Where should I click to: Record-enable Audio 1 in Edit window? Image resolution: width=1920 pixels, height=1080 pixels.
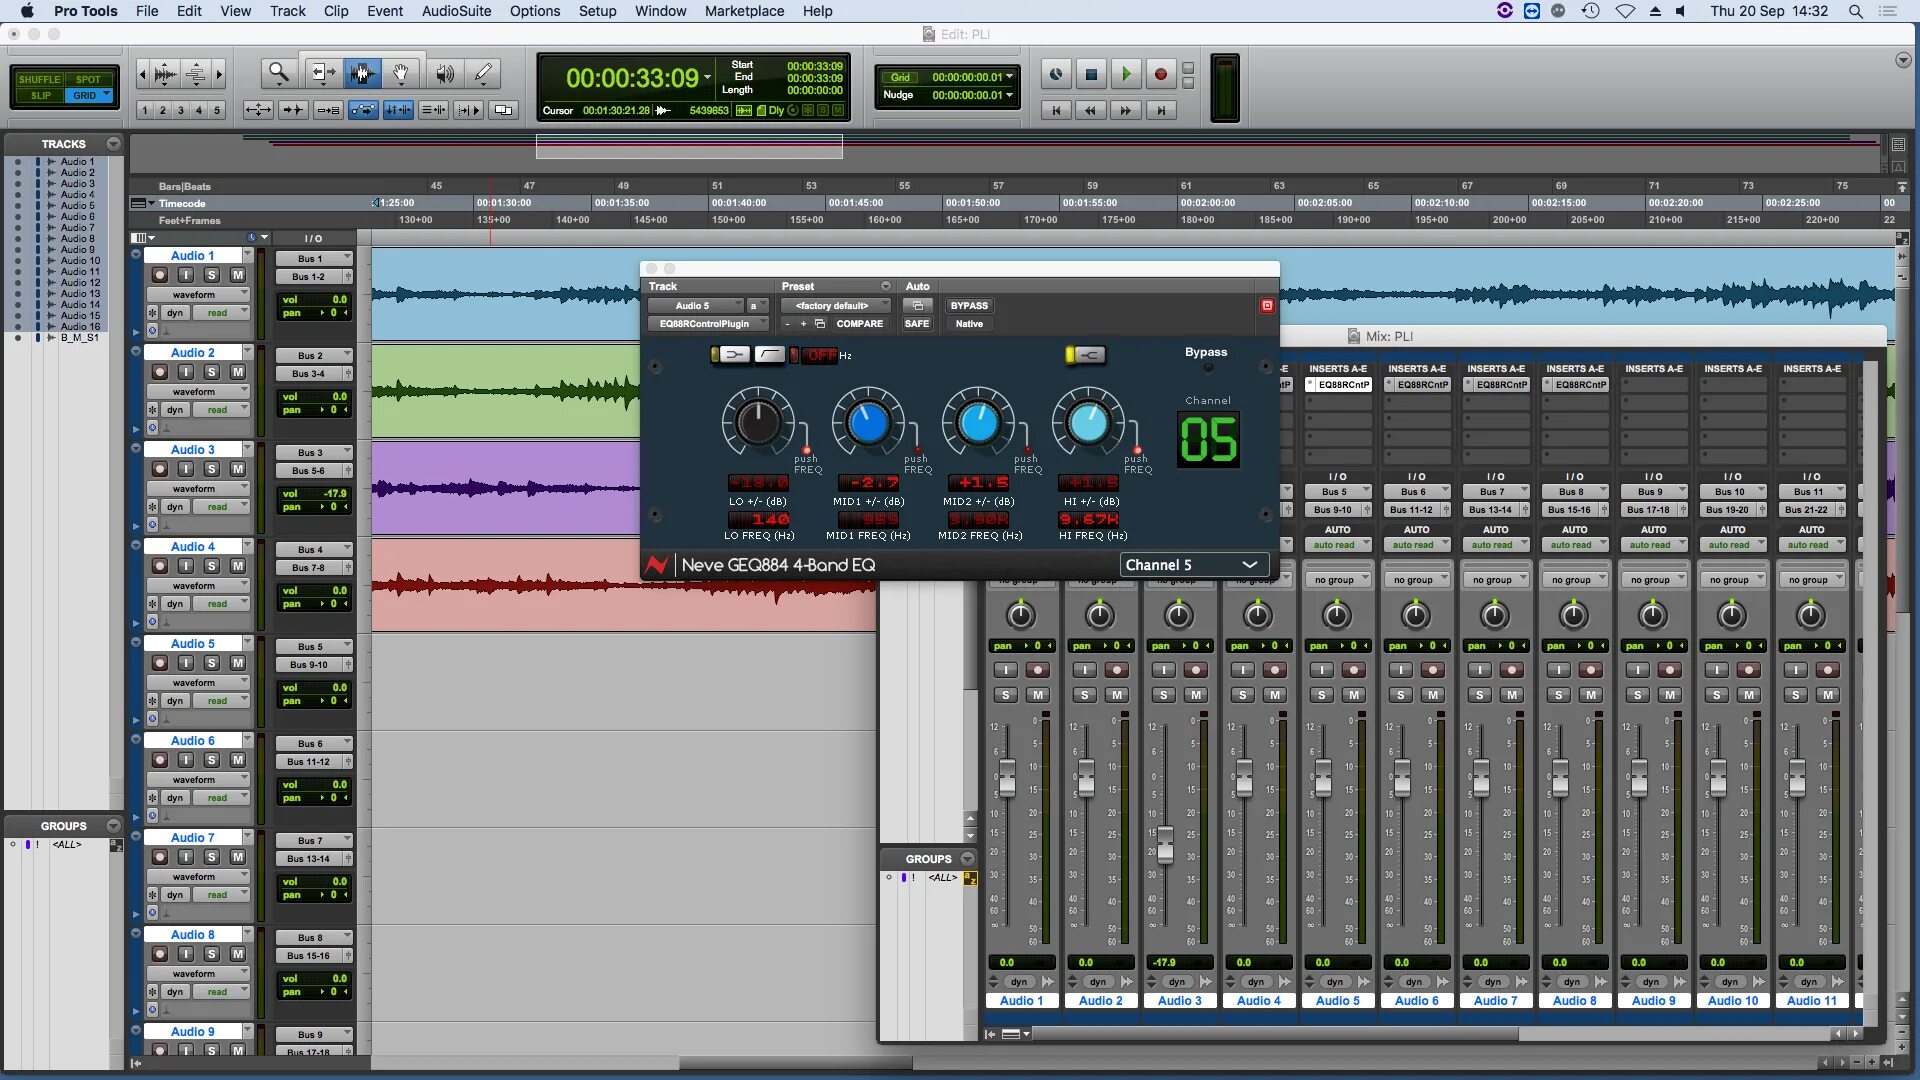tap(159, 274)
